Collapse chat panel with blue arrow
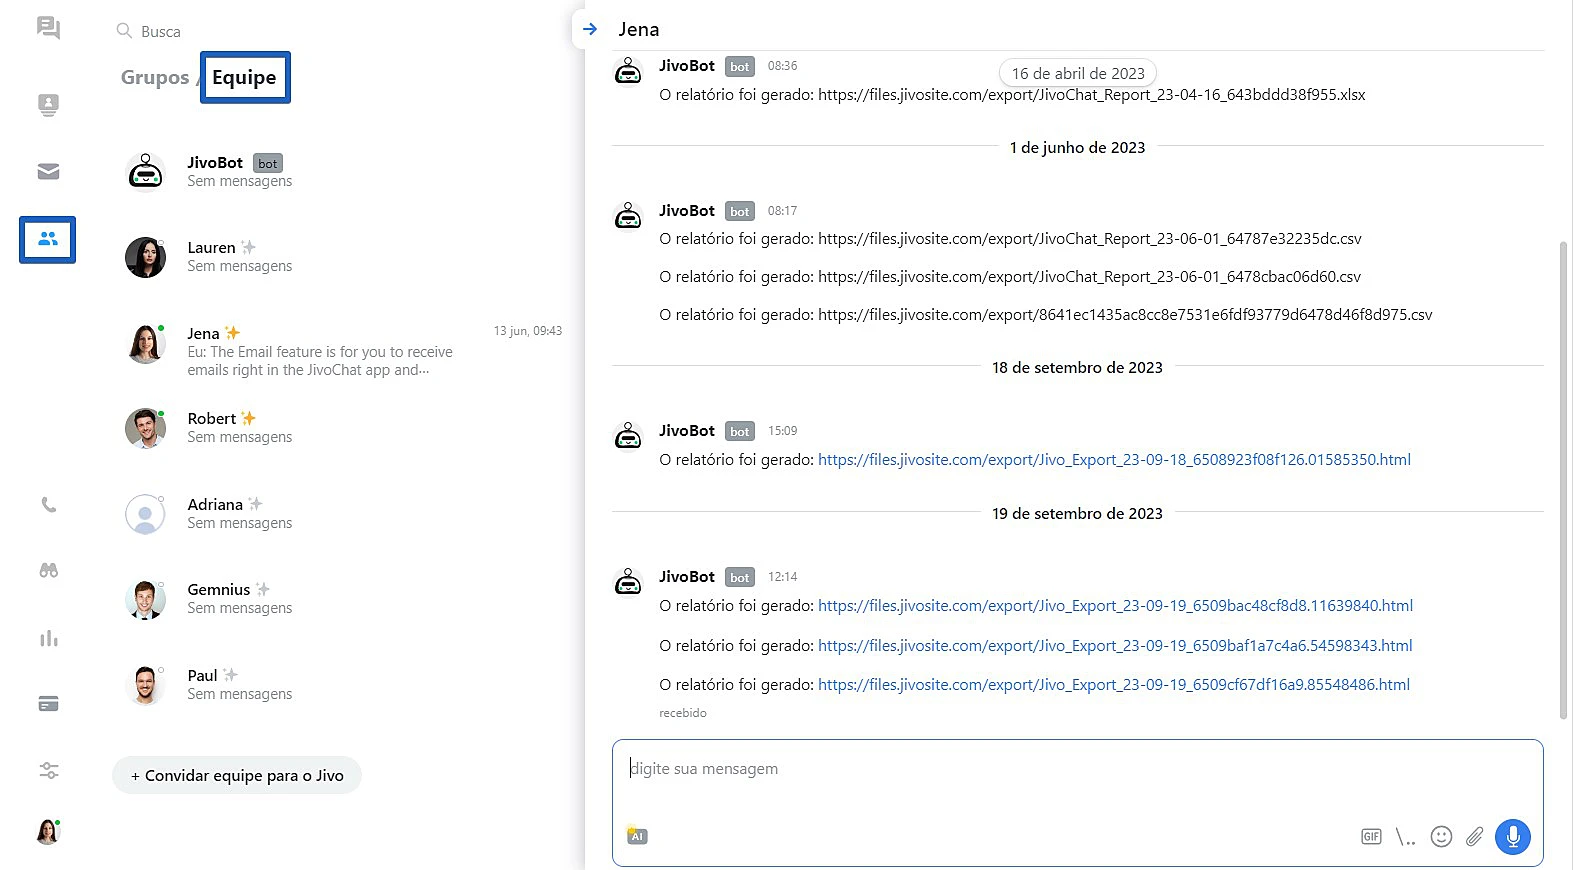Image resolution: width=1583 pixels, height=870 pixels. pos(590,29)
